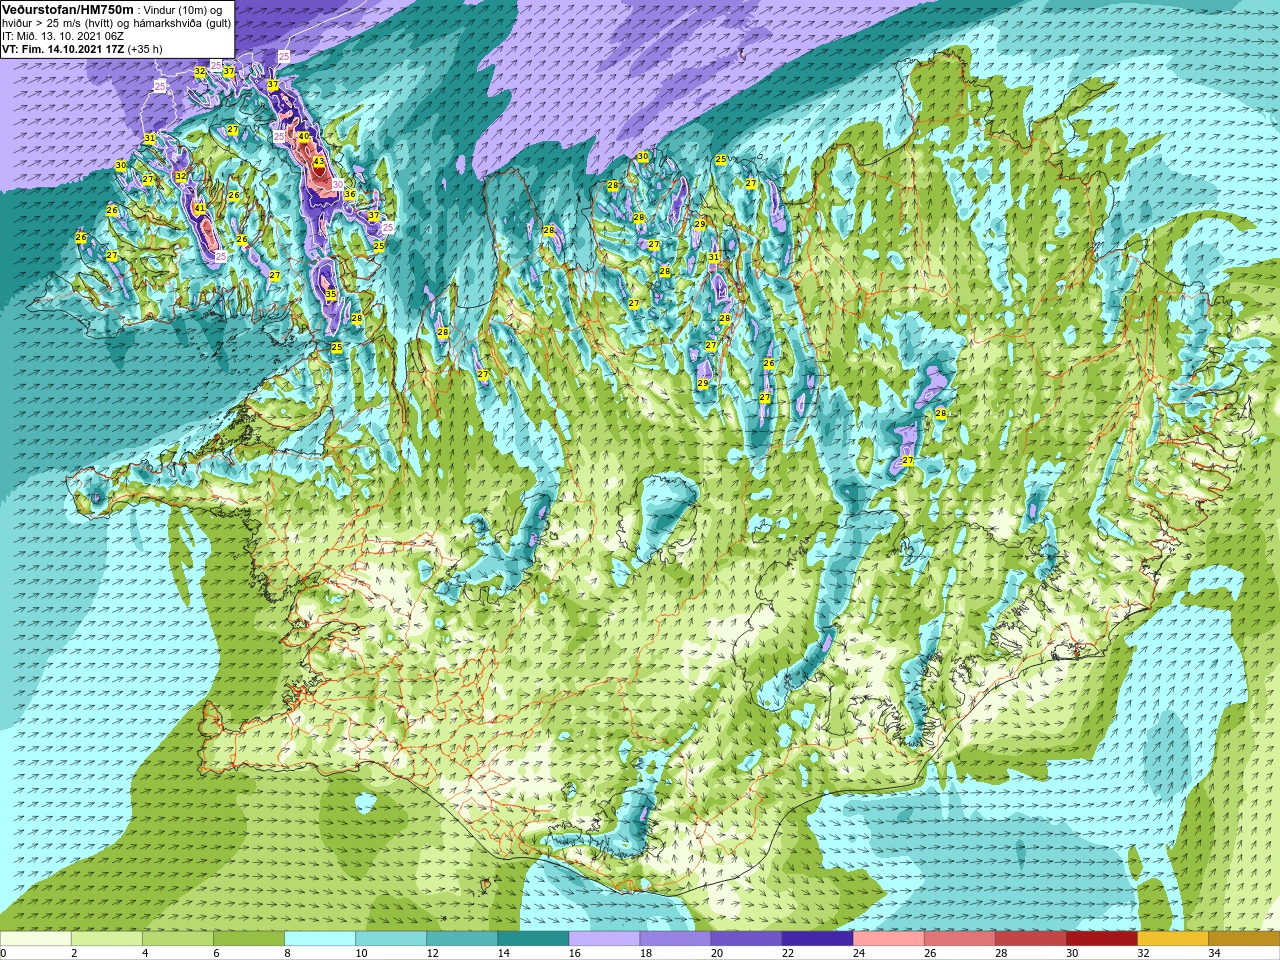Click the pale lavender 16–18 legend swatch
The height and width of the screenshot is (960, 1280).
604,939
